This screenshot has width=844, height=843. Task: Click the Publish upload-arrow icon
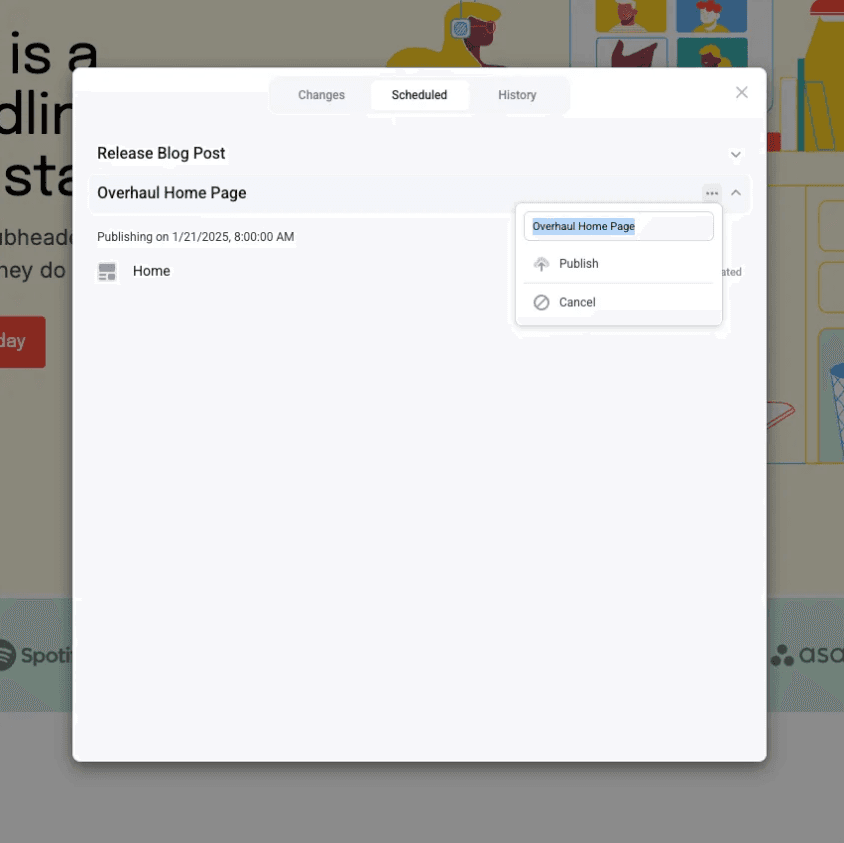(540, 263)
